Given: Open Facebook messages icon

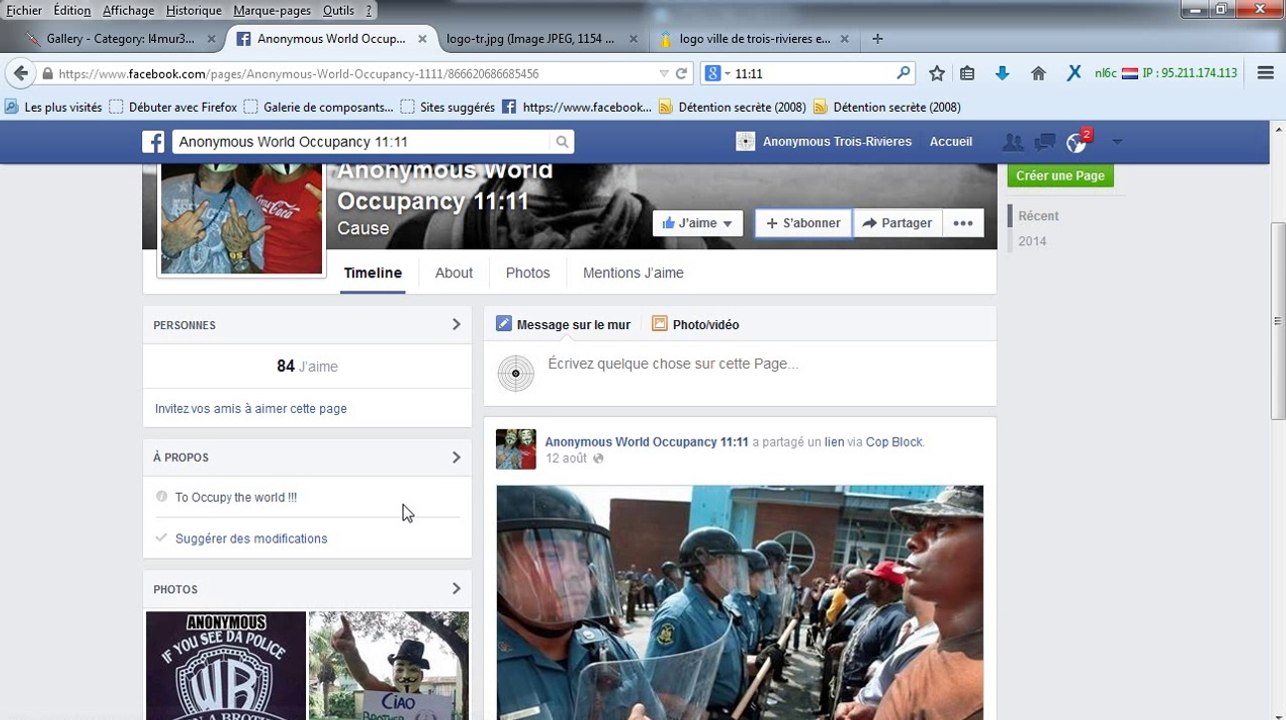Looking at the screenshot, I should pyautogui.click(x=1045, y=142).
